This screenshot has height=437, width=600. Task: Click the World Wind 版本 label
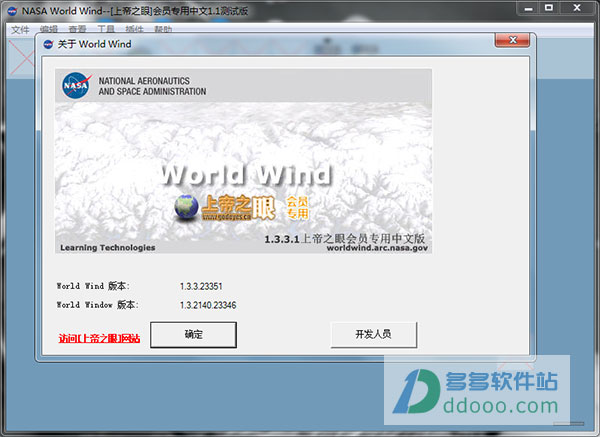tap(93, 286)
